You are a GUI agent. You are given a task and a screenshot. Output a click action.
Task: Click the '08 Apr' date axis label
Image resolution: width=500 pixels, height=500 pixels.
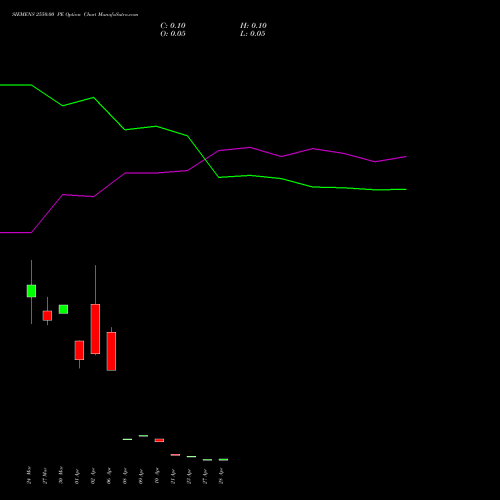pyautogui.click(x=125, y=476)
